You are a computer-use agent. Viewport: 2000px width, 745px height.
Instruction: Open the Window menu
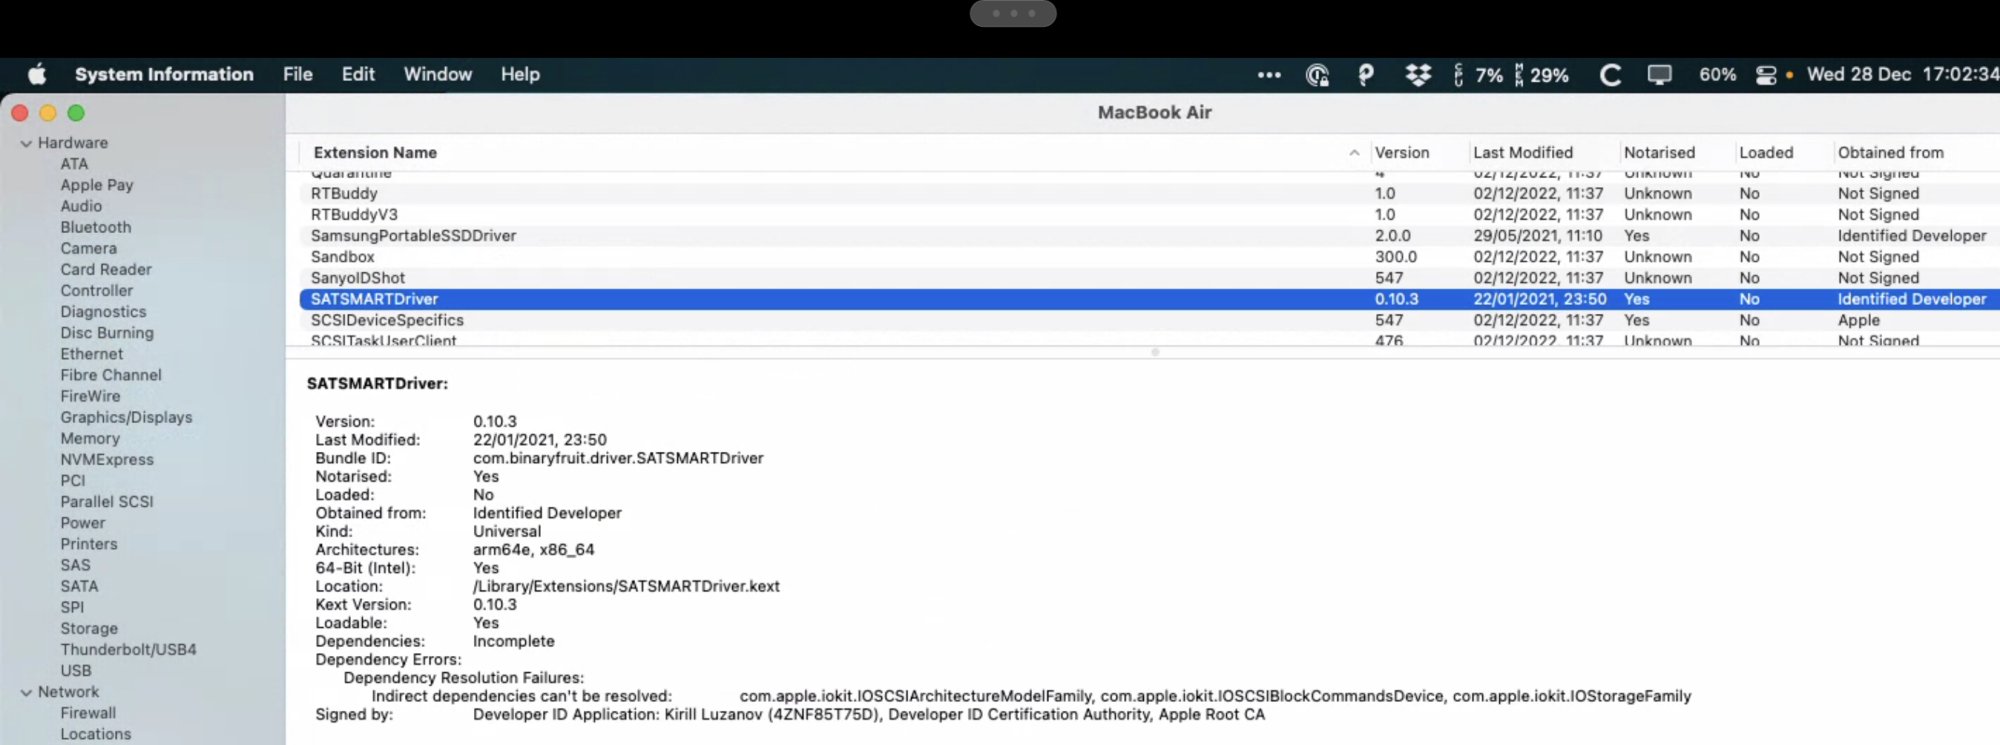[437, 74]
